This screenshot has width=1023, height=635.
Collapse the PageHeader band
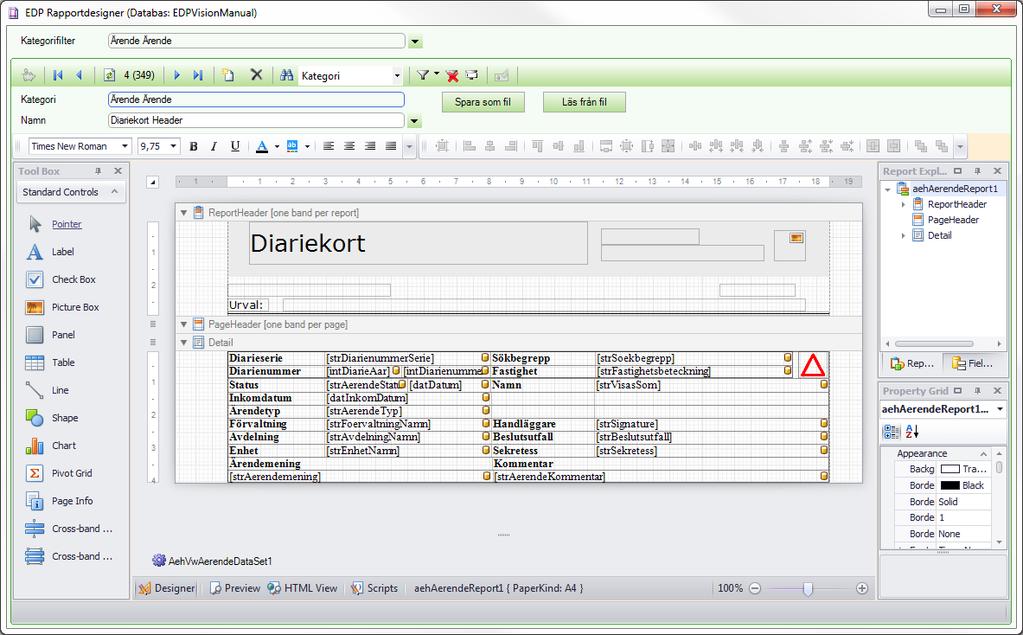[x=184, y=324]
